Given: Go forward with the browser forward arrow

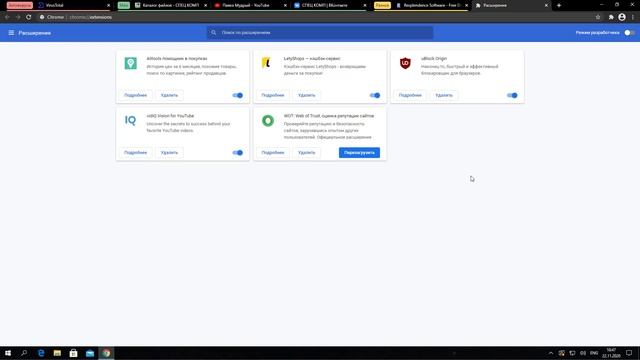Looking at the screenshot, I should coord(18,17).
